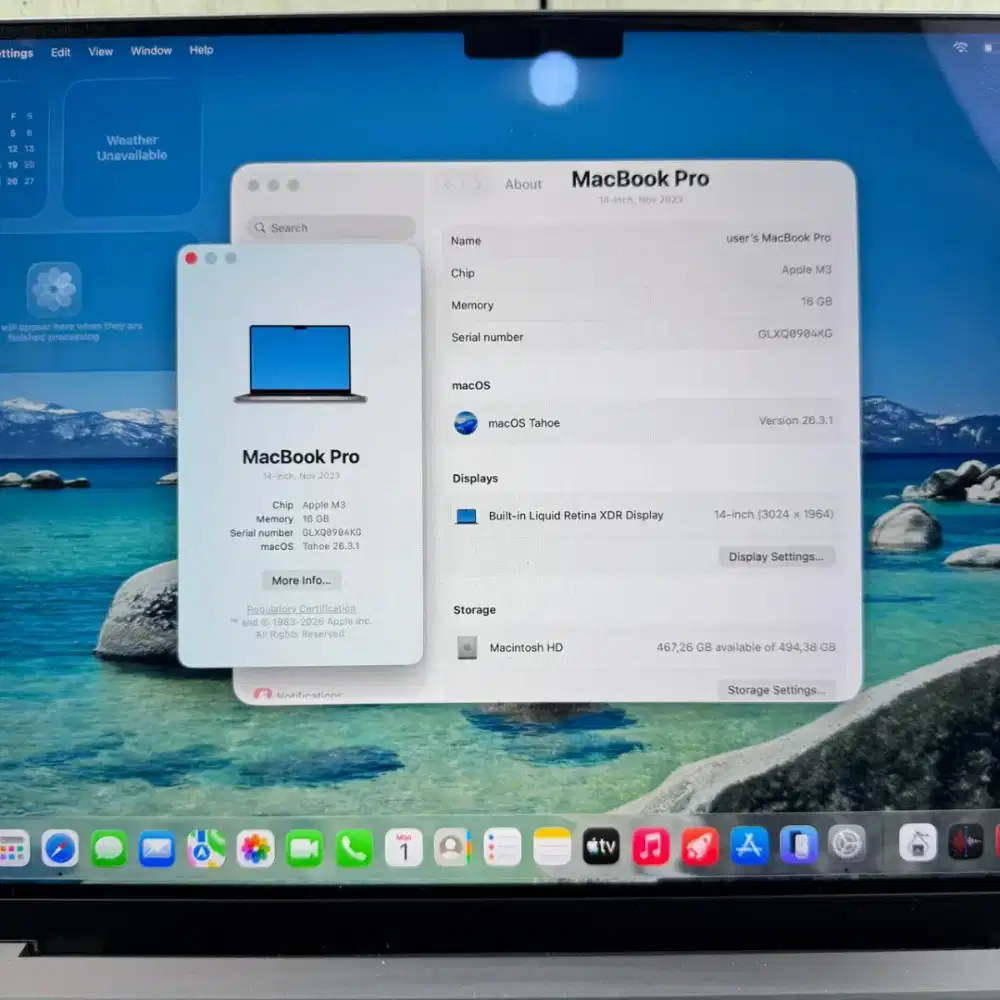
Task: Open Music from the Dock
Action: pos(651,846)
